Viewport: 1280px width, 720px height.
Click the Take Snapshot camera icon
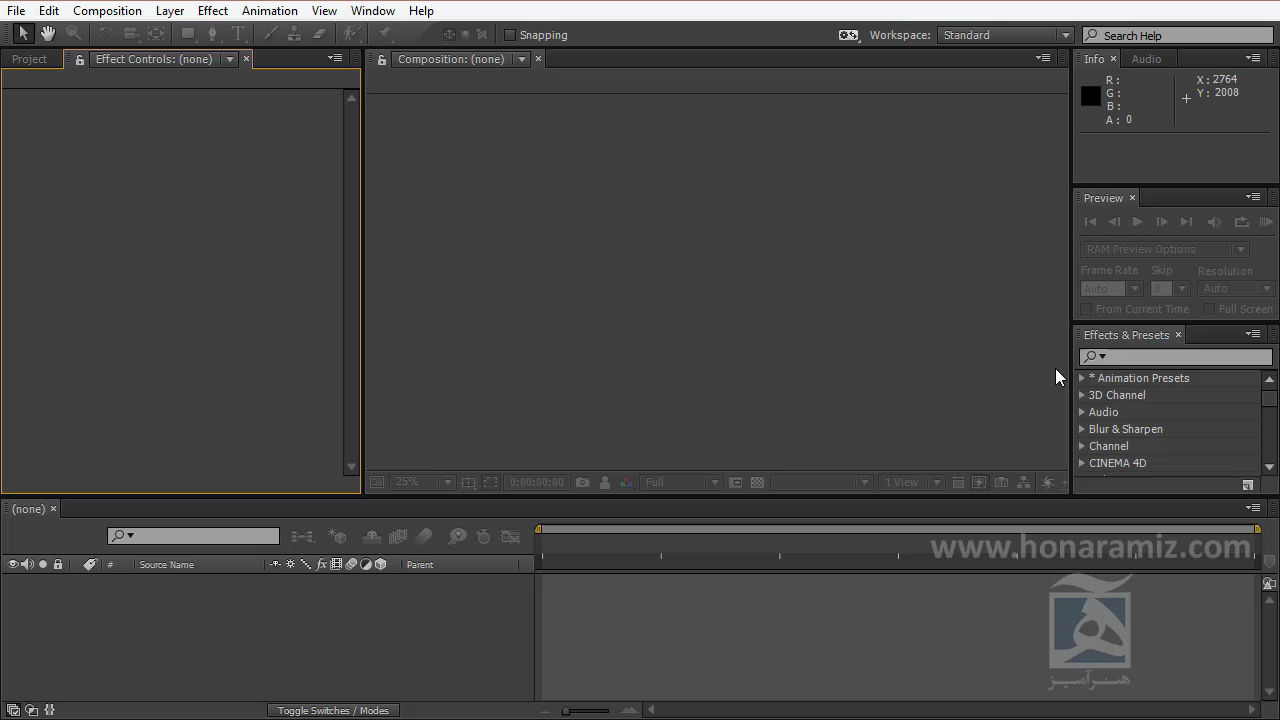pyautogui.click(x=582, y=482)
